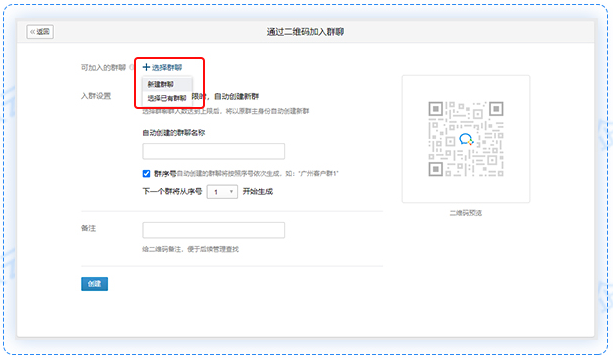613x360 pixels.
Task: Click the WeCom logo in QR center
Action: [466, 139]
